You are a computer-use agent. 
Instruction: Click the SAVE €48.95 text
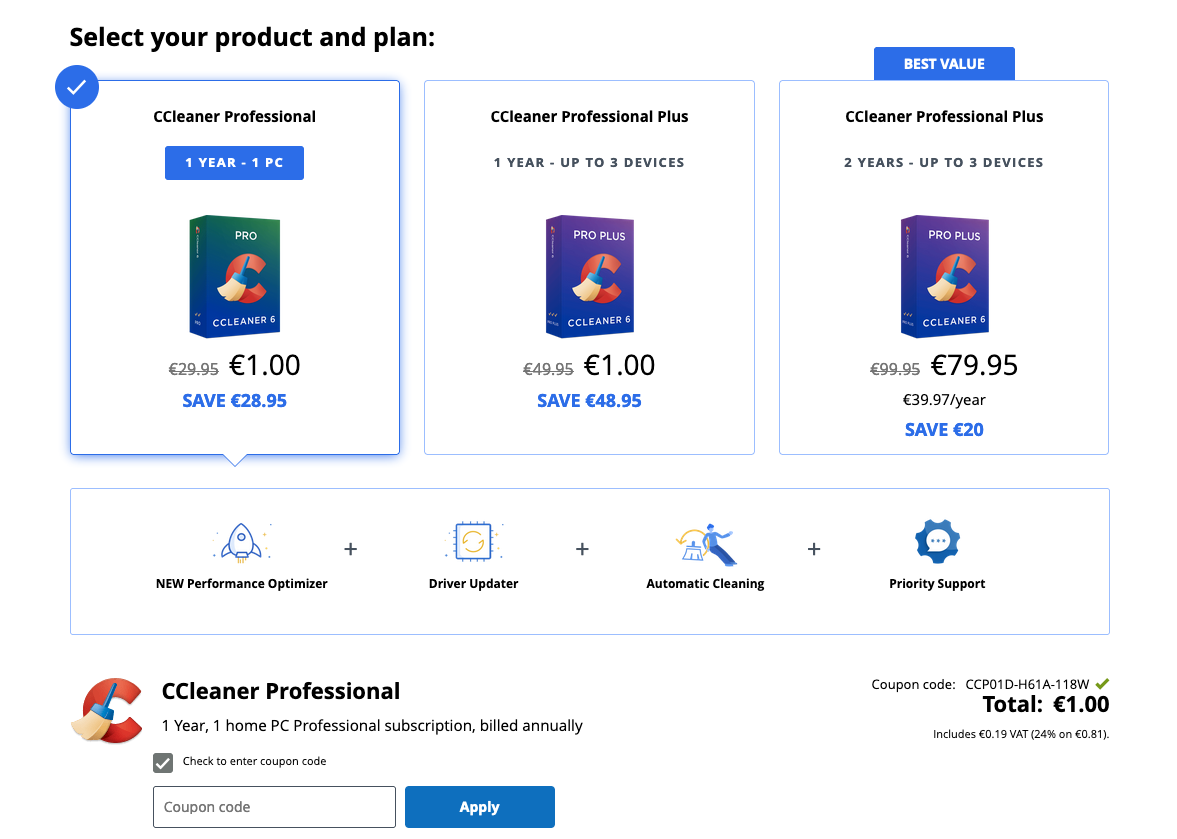tap(589, 401)
